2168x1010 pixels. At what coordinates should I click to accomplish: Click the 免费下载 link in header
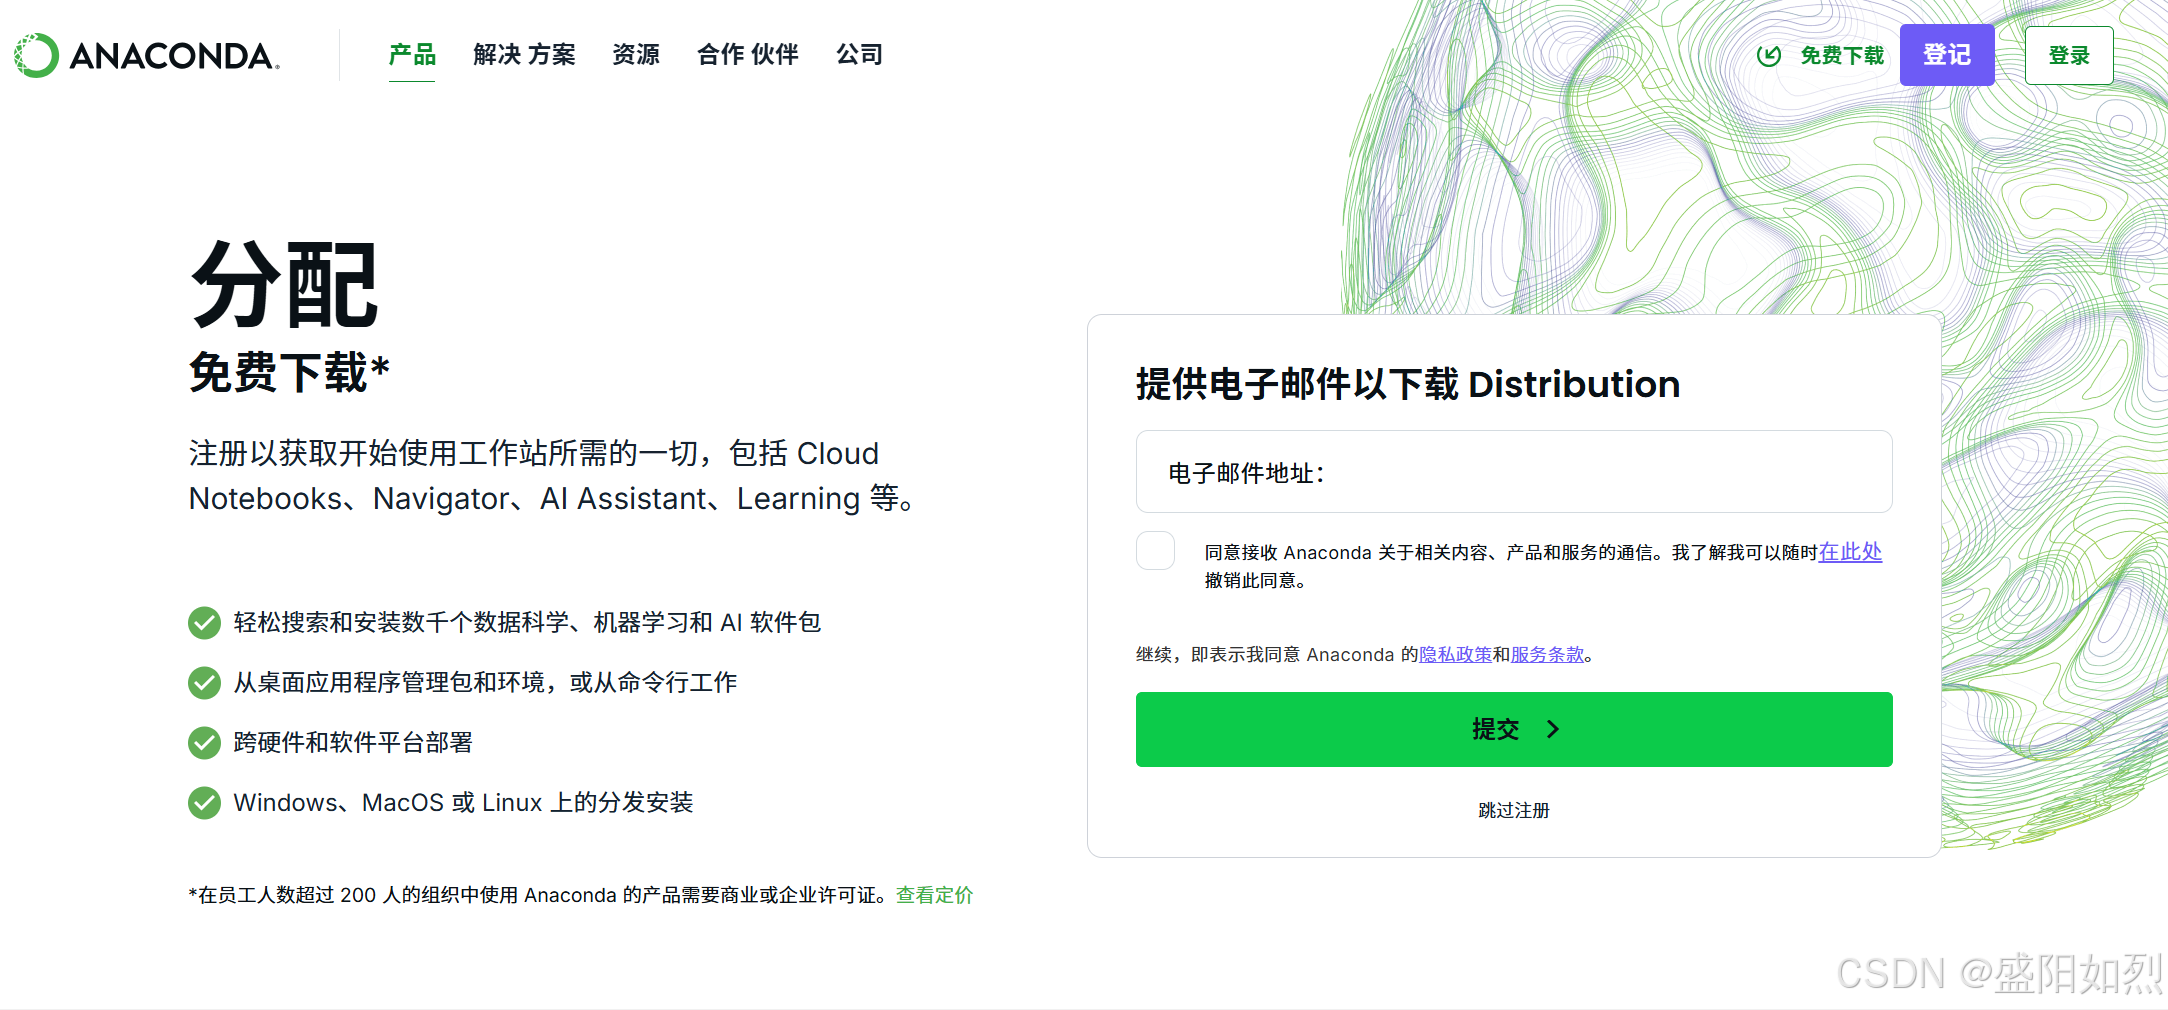[x=1842, y=56]
